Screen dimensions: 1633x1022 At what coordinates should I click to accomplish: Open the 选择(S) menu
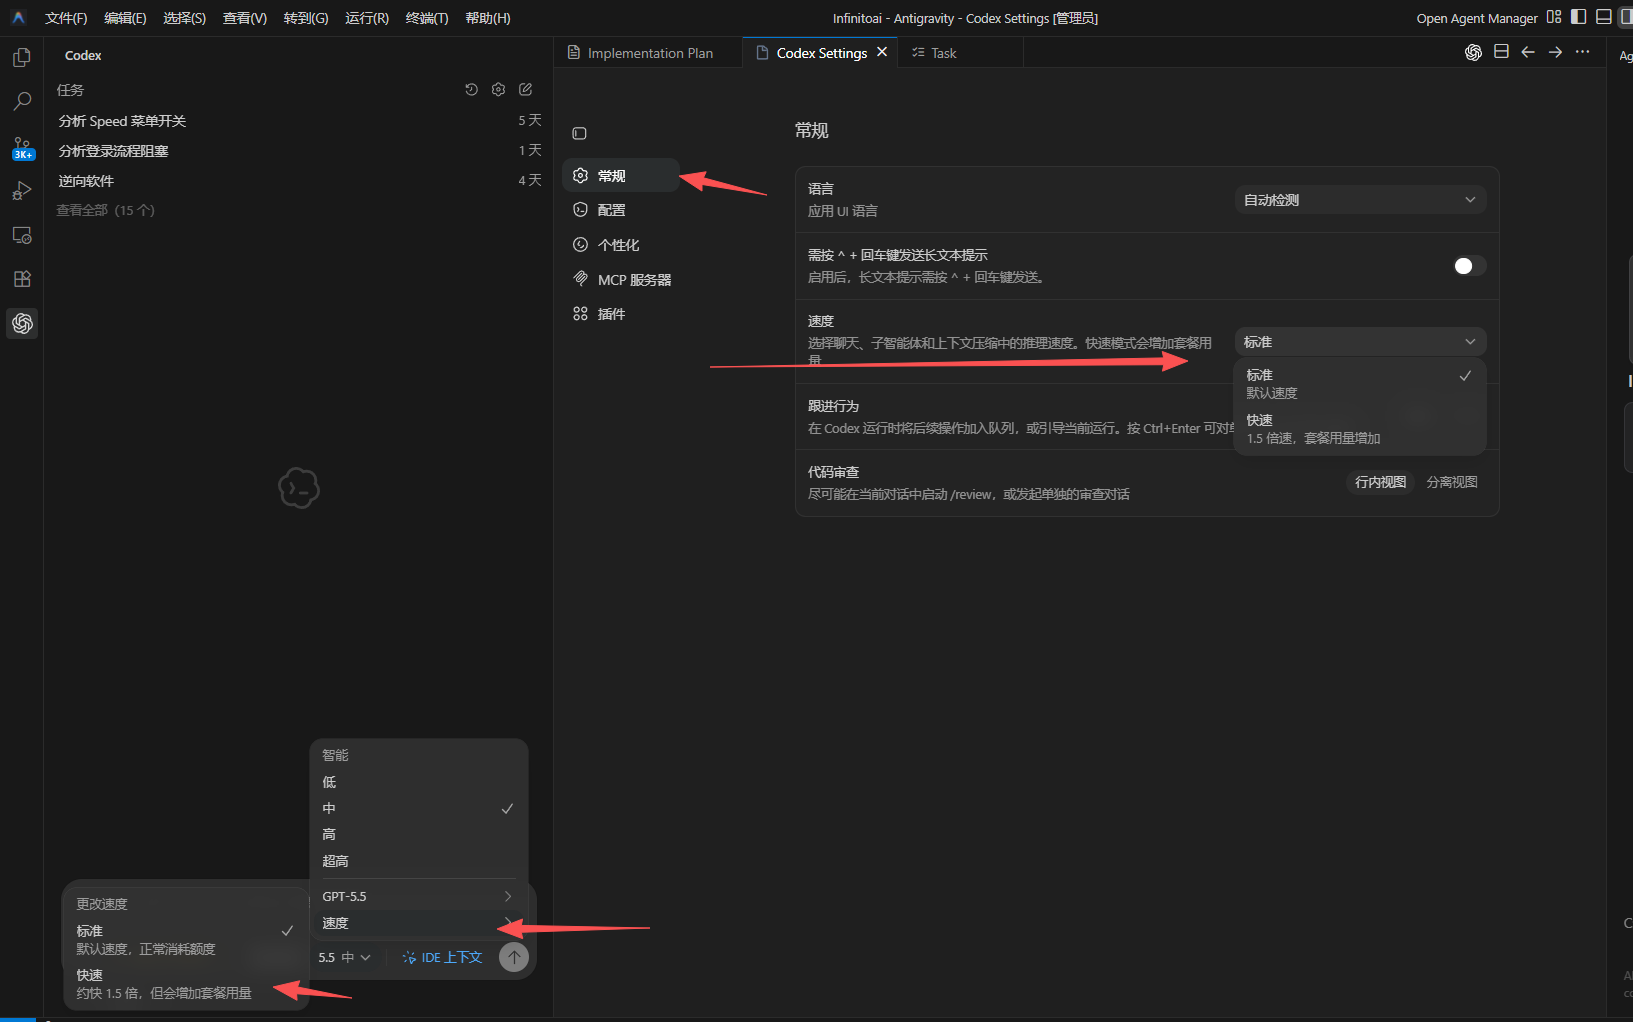tap(184, 18)
